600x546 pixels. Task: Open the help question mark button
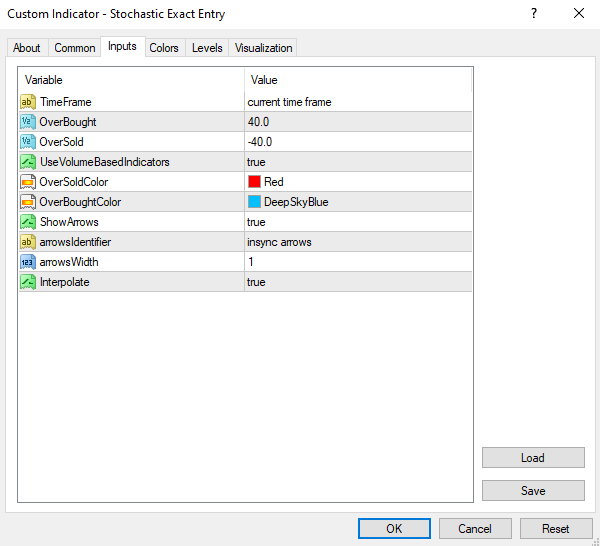click(534, 14)
